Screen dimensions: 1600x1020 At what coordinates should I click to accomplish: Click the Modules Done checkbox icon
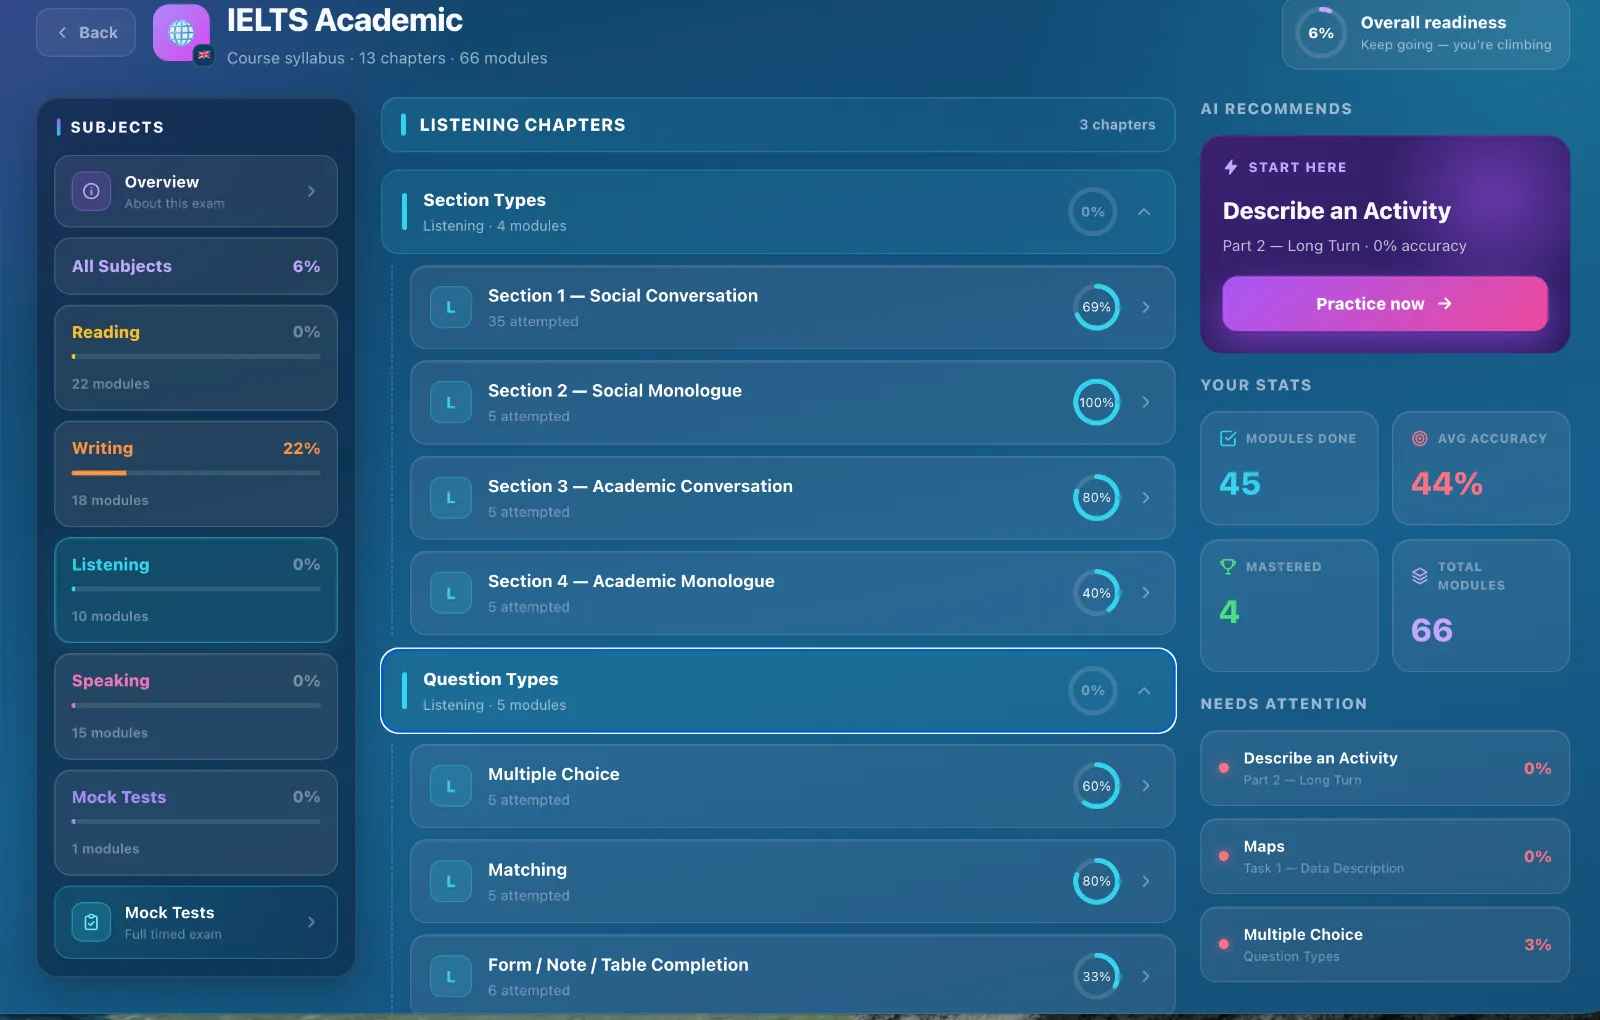click(1228, 438)
